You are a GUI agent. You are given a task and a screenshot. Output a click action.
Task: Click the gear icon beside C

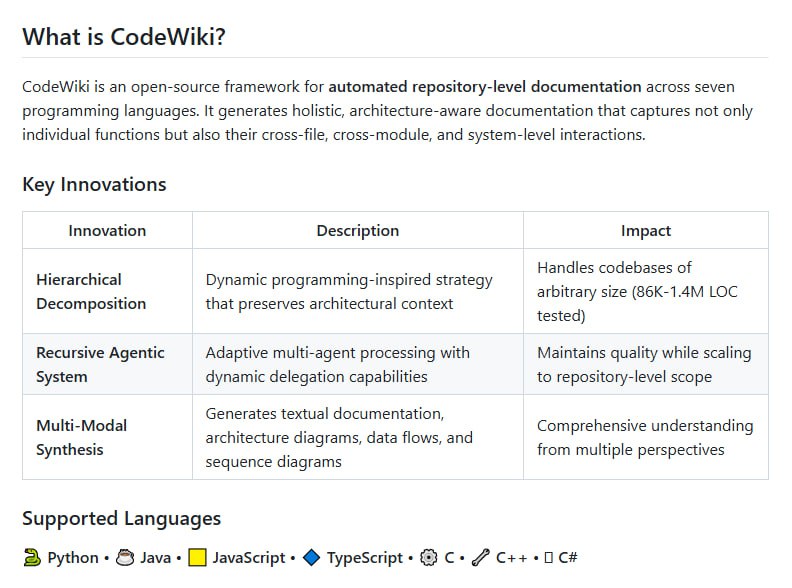tap(429, 557)
